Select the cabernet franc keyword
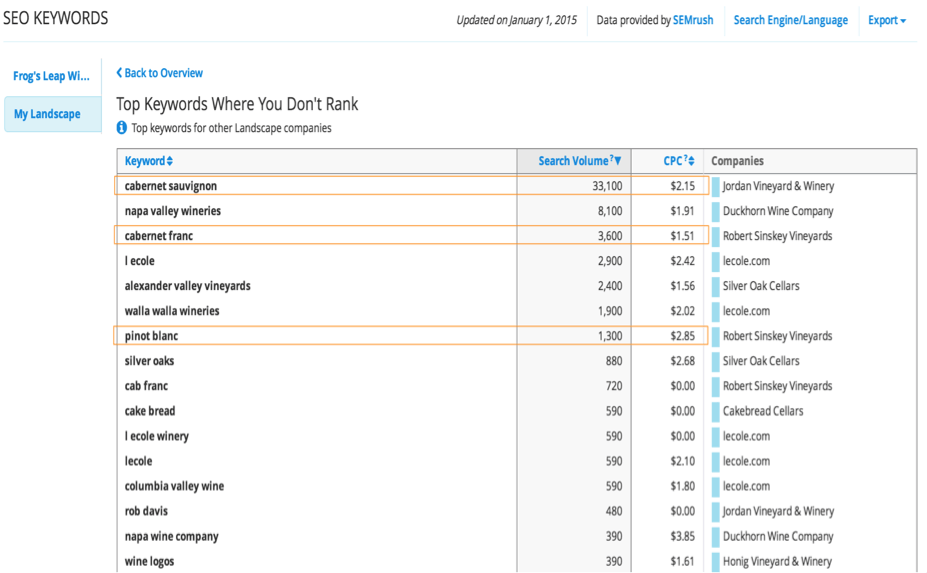The height and width of the screenshot is (573, 927). [x=159, y=236]
